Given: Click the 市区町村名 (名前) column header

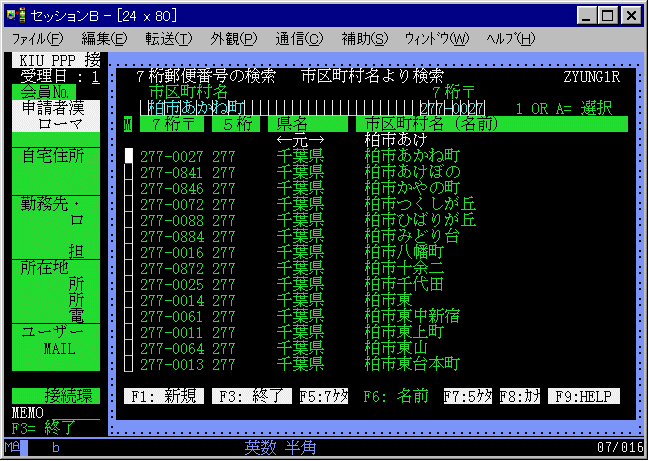Looking at the screenshot, I should [x=492, y=124].
